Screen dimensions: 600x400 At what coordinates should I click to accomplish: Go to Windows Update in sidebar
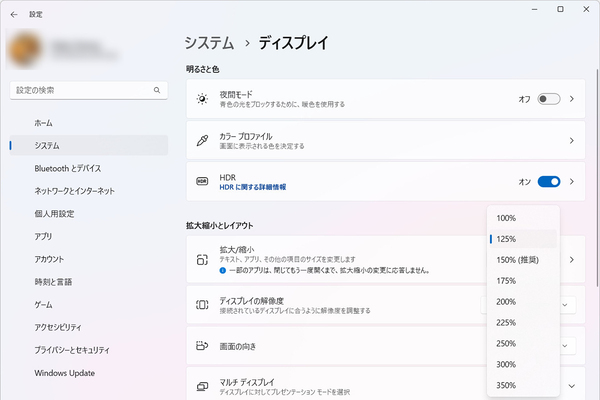[x=64, y=373]
